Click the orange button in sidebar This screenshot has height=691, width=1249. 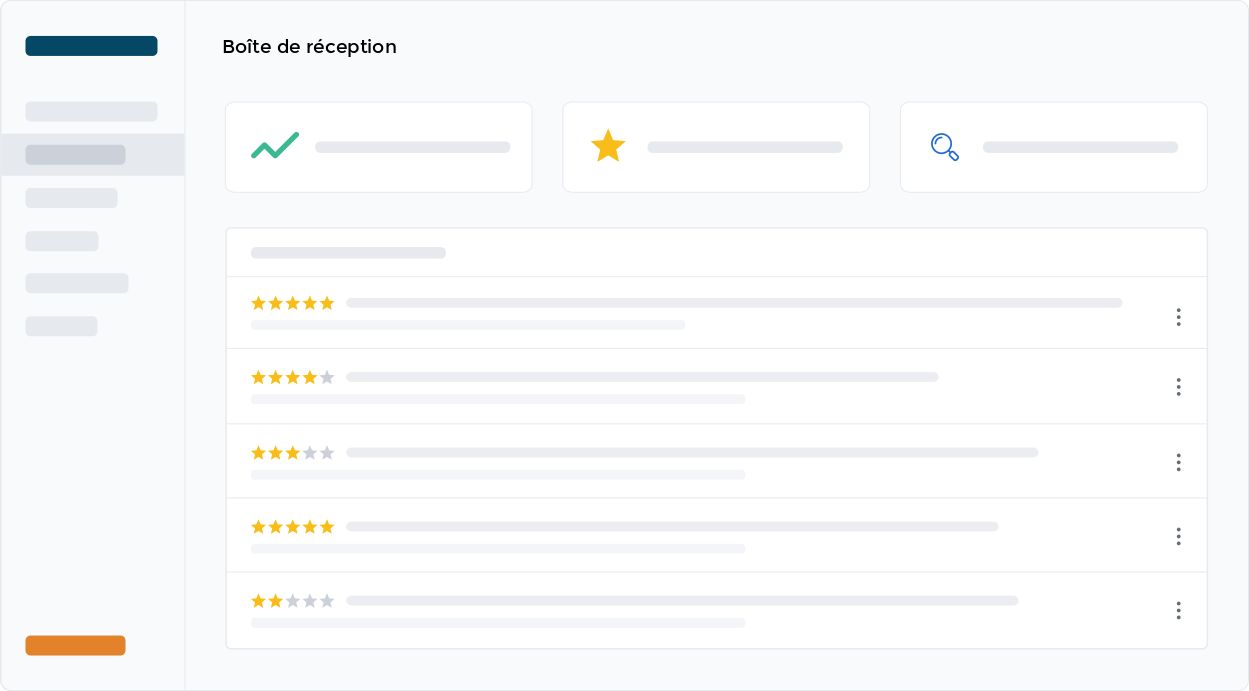point(75,646)
